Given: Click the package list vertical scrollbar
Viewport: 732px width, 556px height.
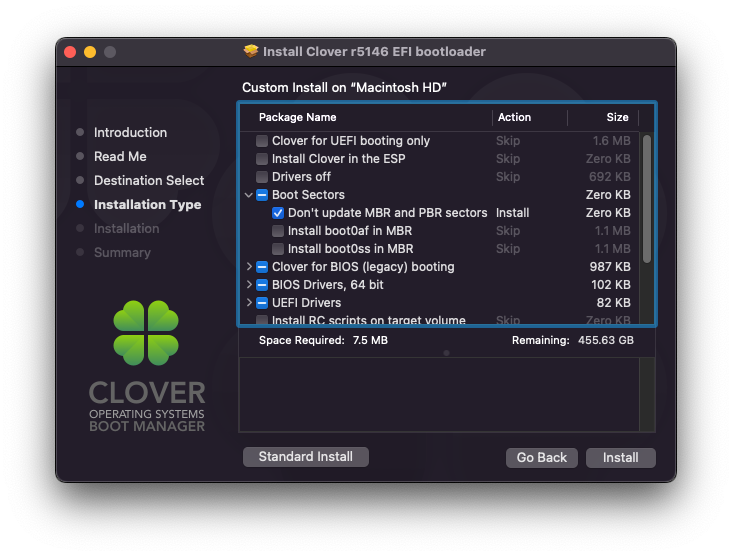Looking at the screenshot, I should pyautogui.click(x=647, y=199).
